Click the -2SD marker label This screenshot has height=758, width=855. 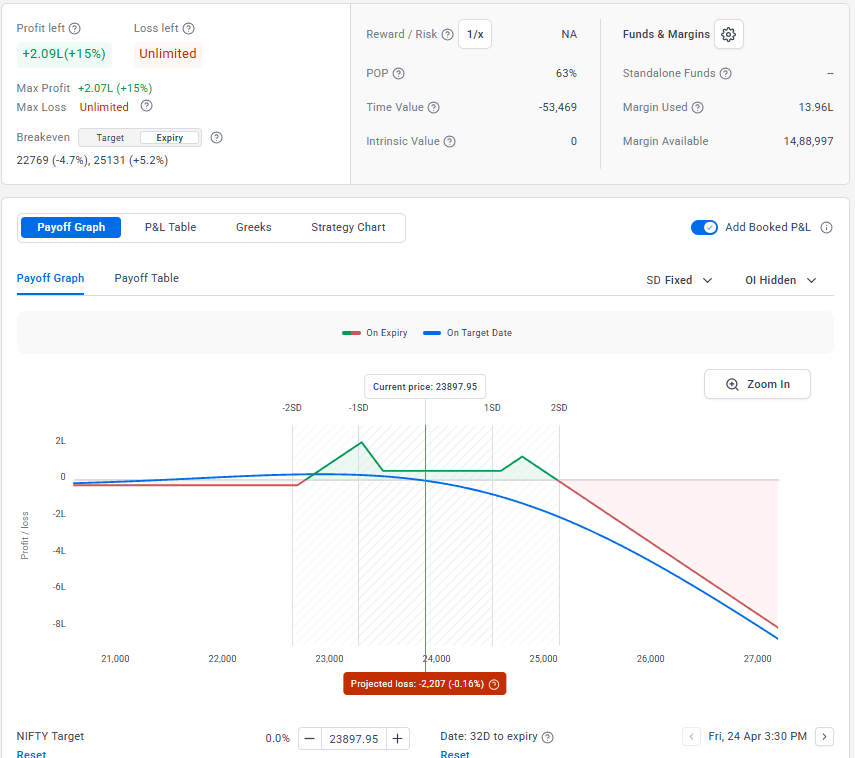pos(292,408)
